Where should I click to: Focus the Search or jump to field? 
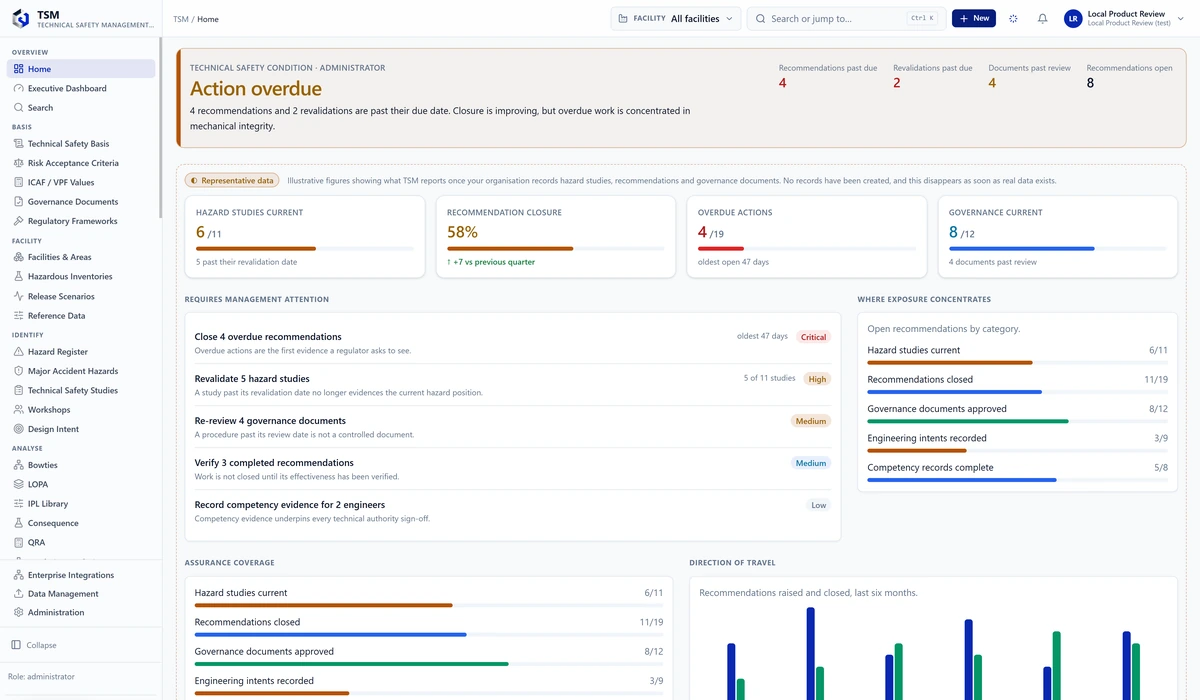847,18
